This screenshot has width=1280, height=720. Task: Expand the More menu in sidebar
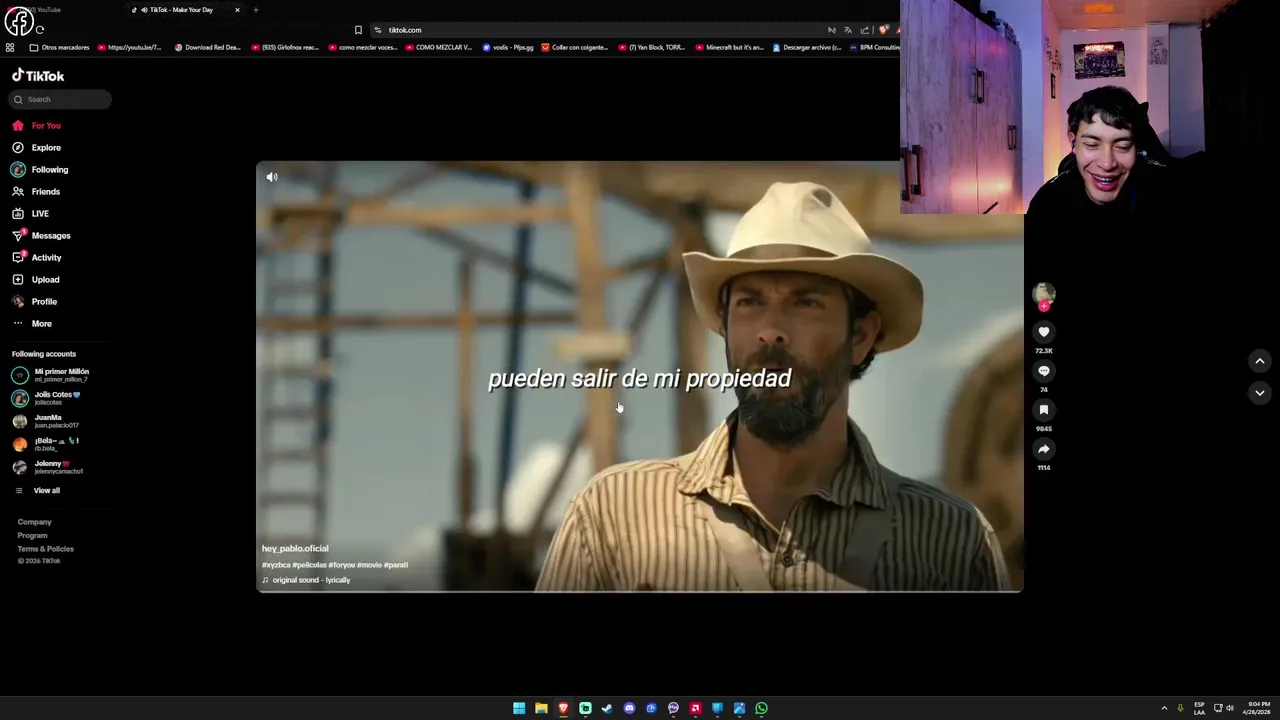[x=32, y=324]
